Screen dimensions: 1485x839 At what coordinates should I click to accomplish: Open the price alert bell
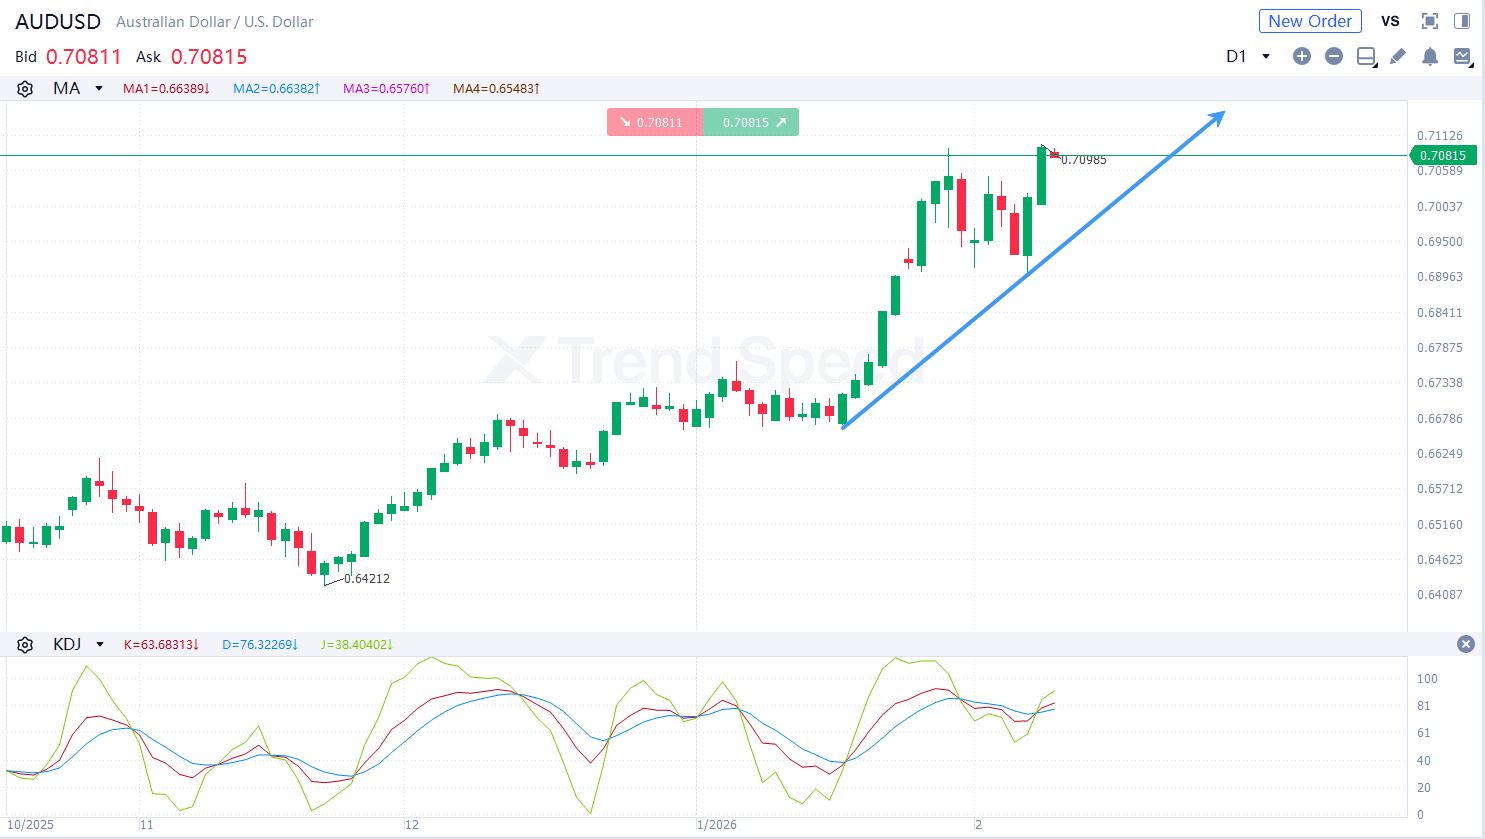coord(1430,56)
